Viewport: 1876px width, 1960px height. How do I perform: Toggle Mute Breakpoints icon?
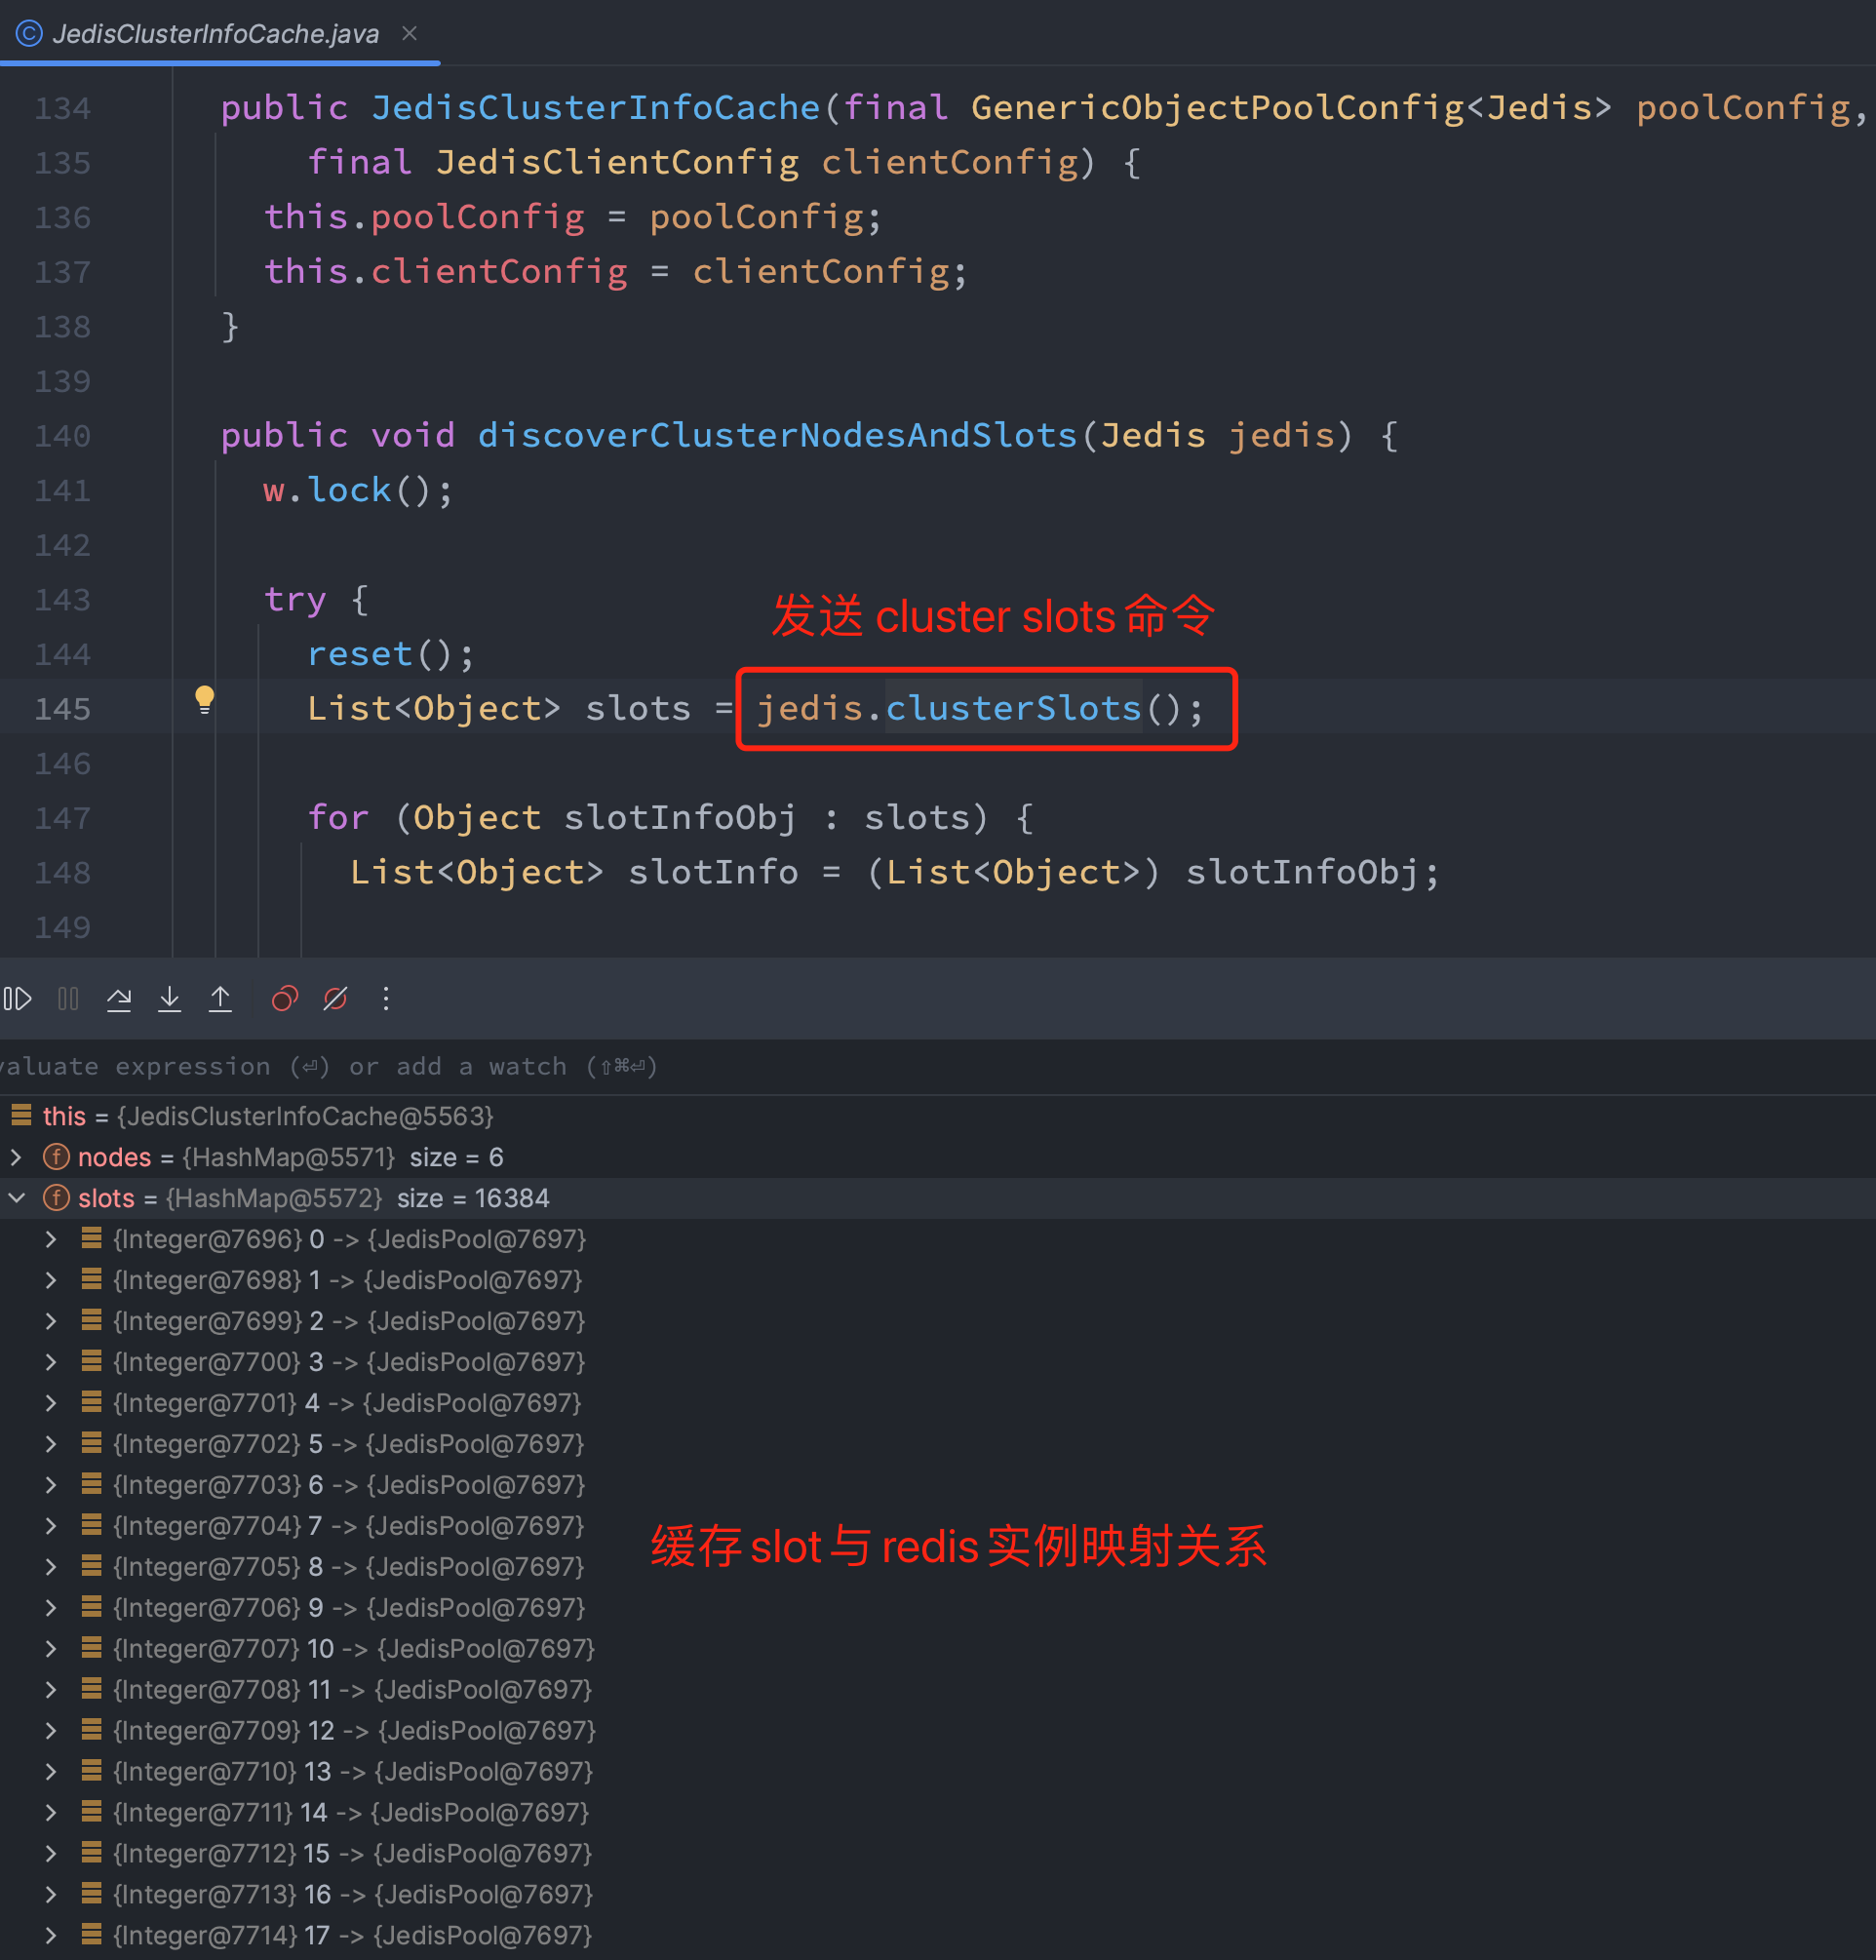335,999
